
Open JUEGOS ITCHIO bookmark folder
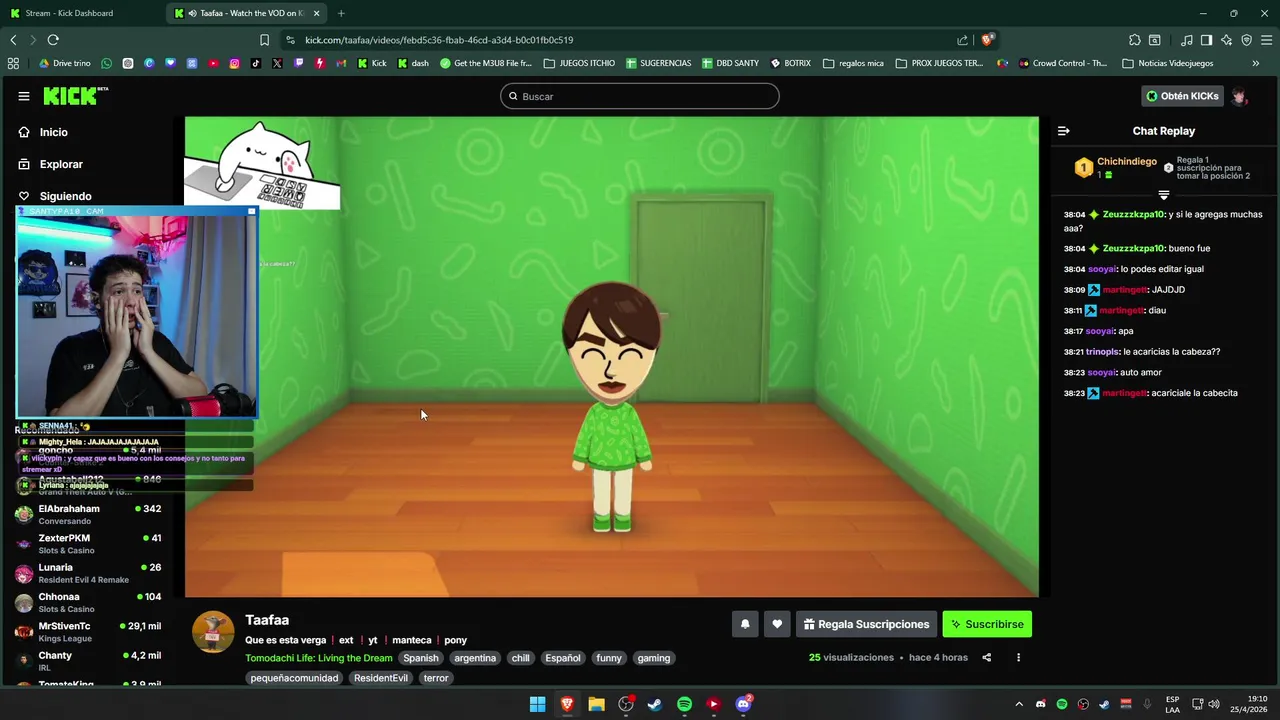(580, 63)
